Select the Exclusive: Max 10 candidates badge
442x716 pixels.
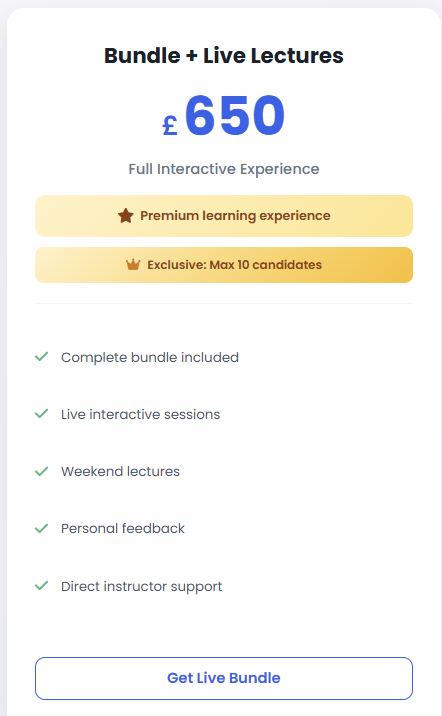(224, 265)
